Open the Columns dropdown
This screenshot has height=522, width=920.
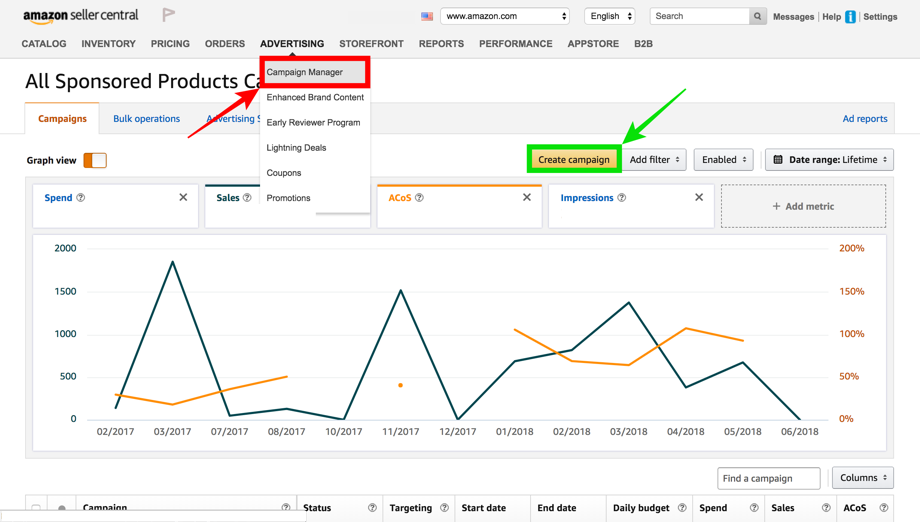click(862, 478)
